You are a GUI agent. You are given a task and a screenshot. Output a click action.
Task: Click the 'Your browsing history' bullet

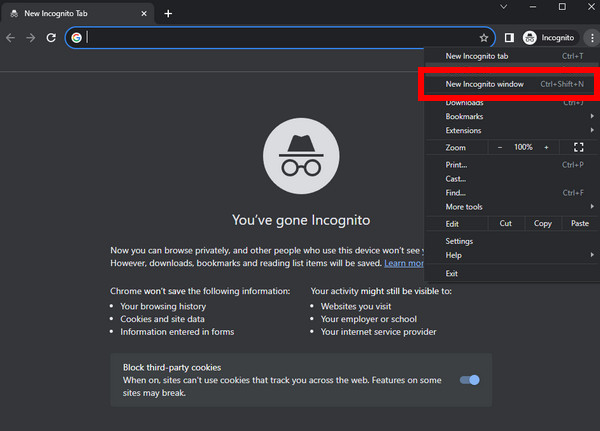coord(163,306)
